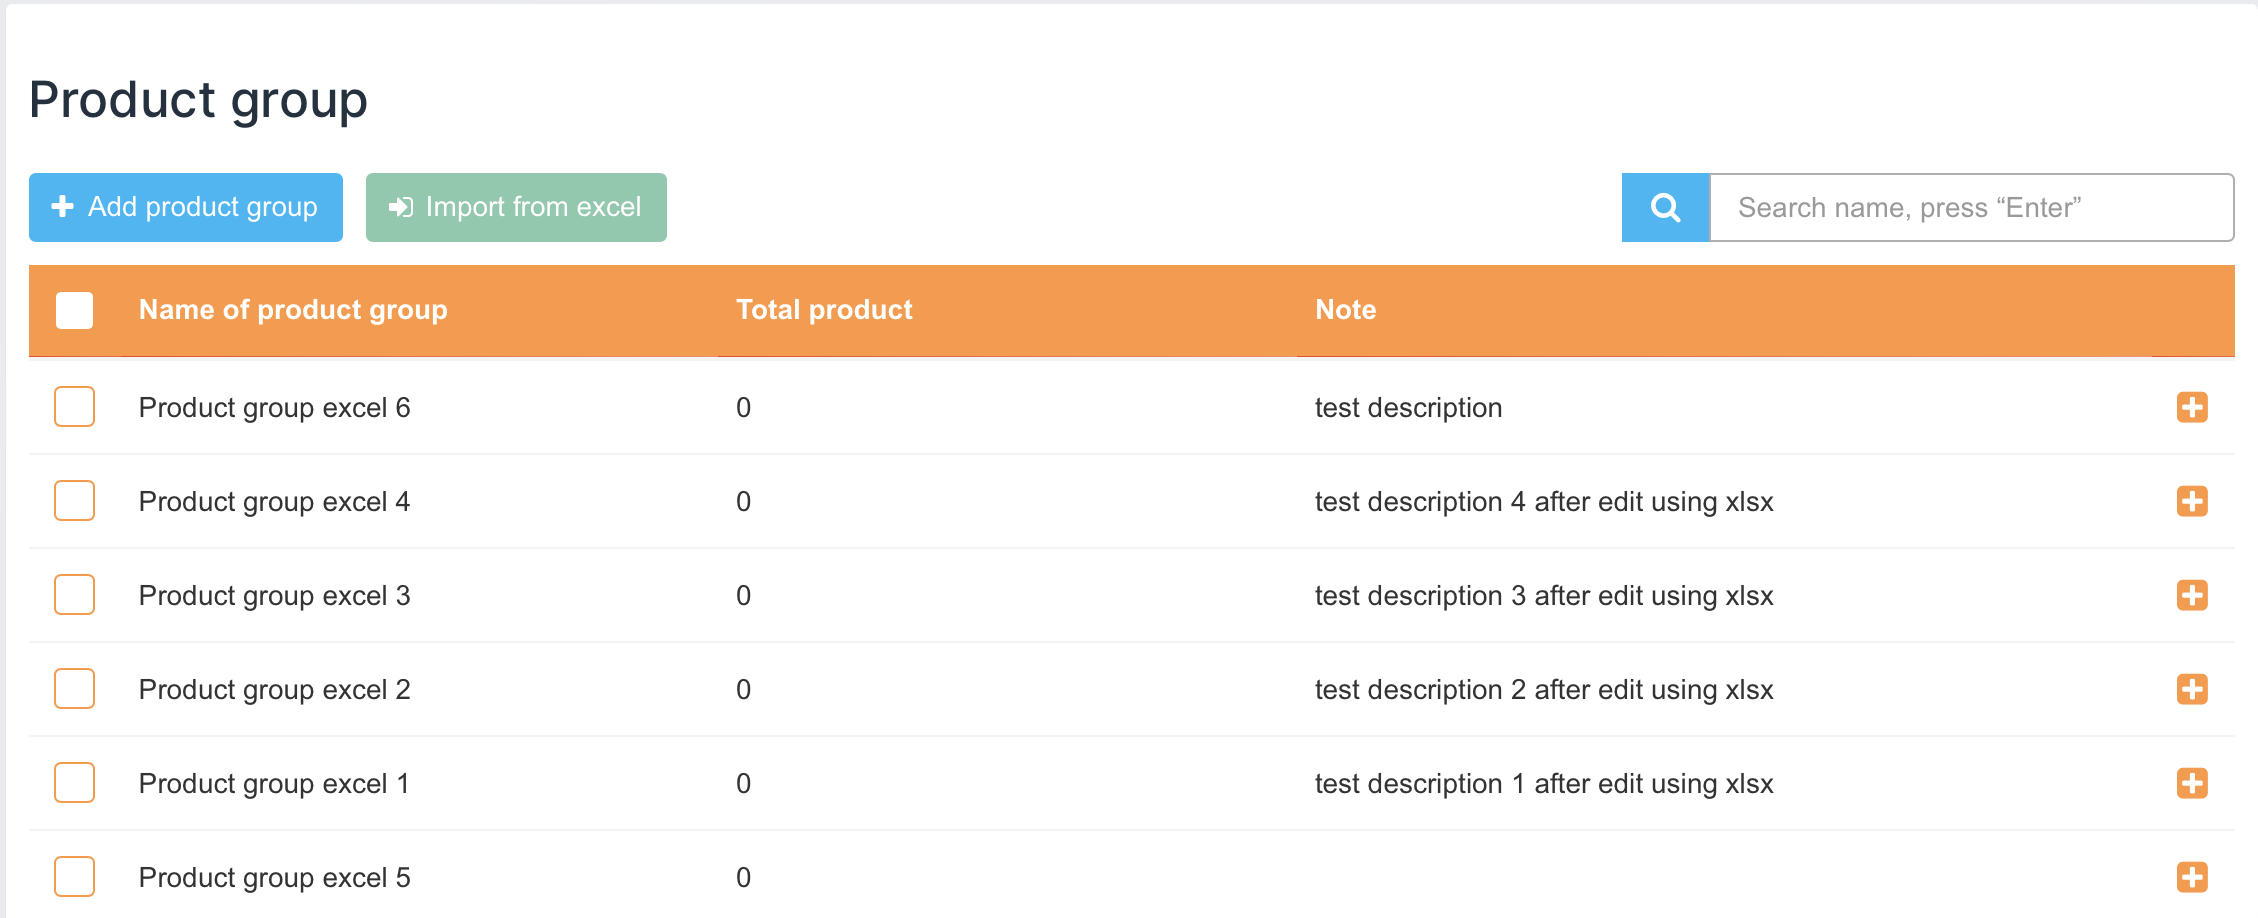This screenshot has width=2258, height=918.
Task: Toggle the select-all checkbox in table header
Action: [x=75, y=310]
